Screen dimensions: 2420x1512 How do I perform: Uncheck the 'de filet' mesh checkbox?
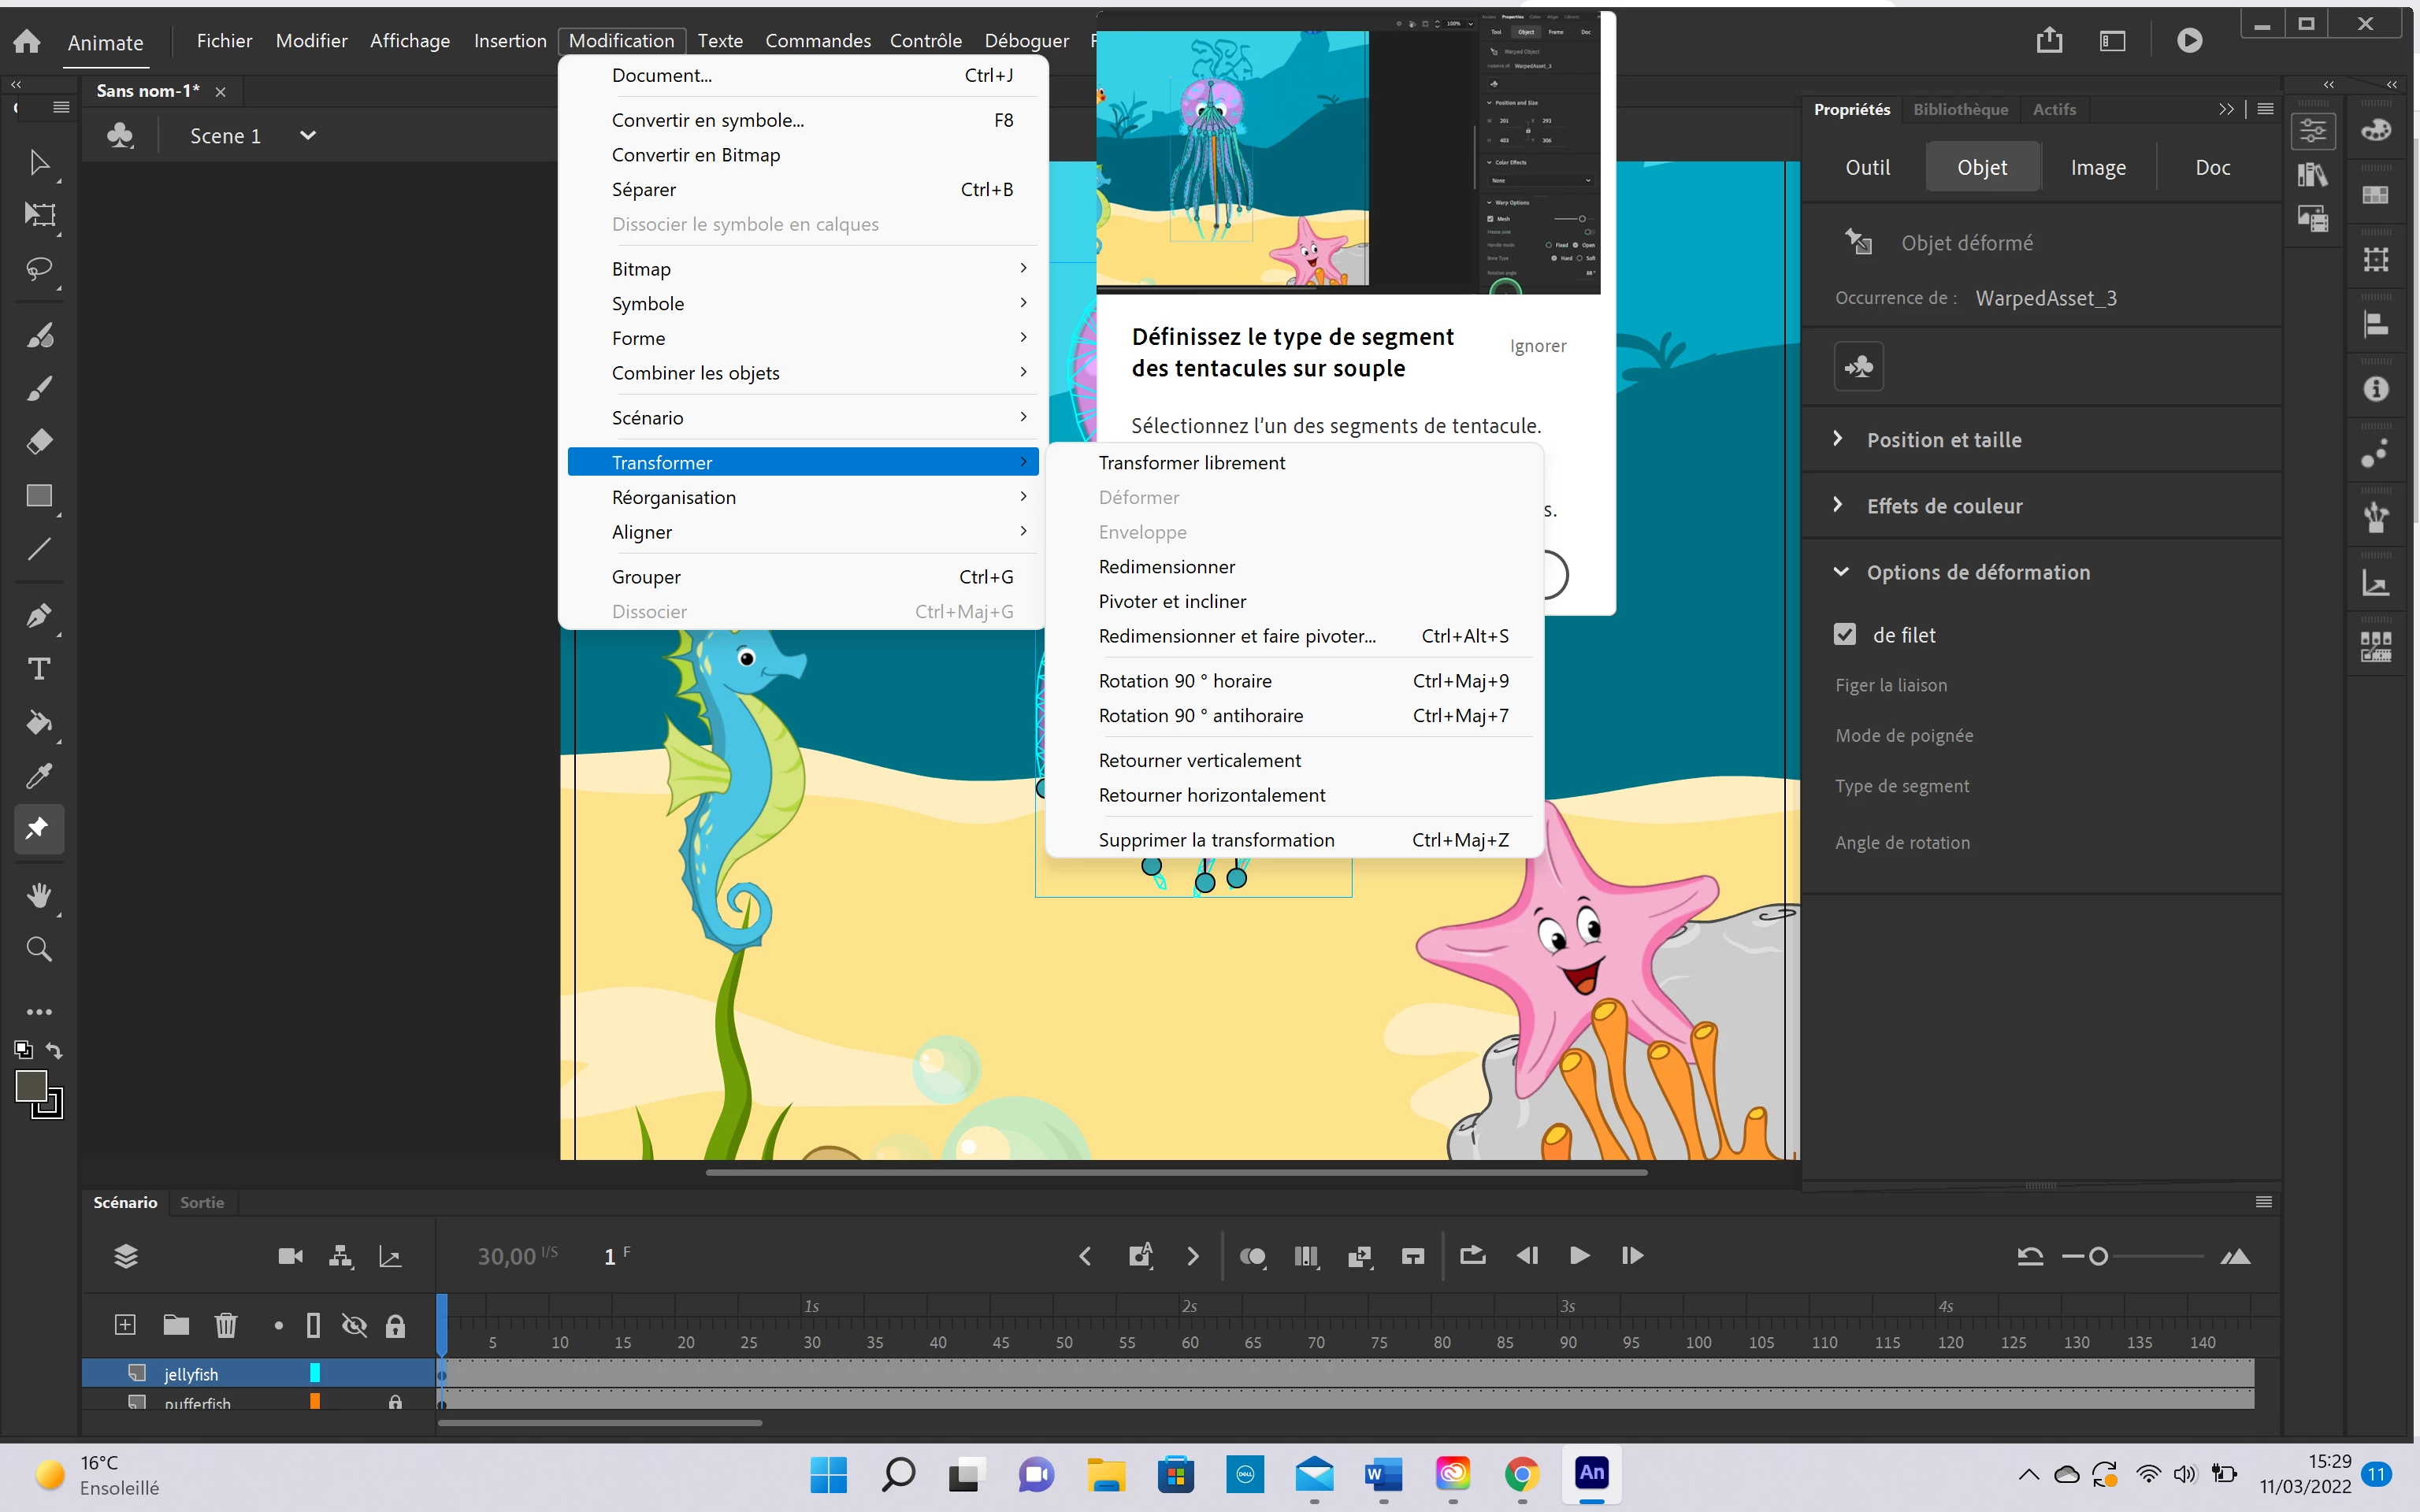pyautogui.click(x=1845, y=635)
